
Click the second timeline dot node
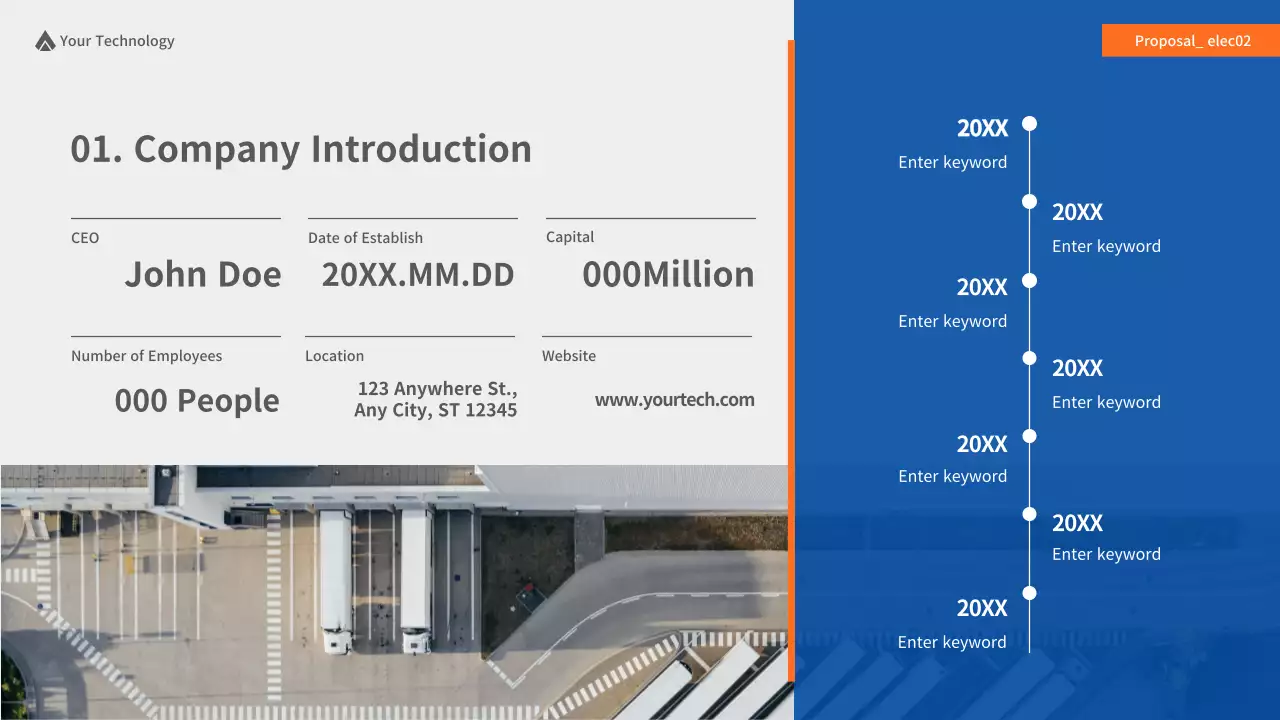point(1029,201)
